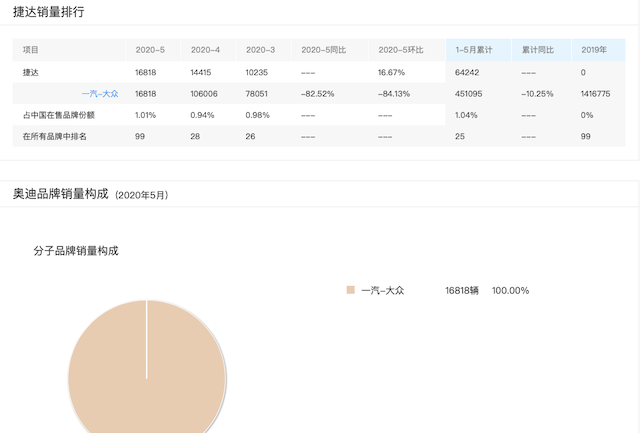Click the 1416775 cell
The width and height of the screenshot is (640, 433).
point(596,94)
